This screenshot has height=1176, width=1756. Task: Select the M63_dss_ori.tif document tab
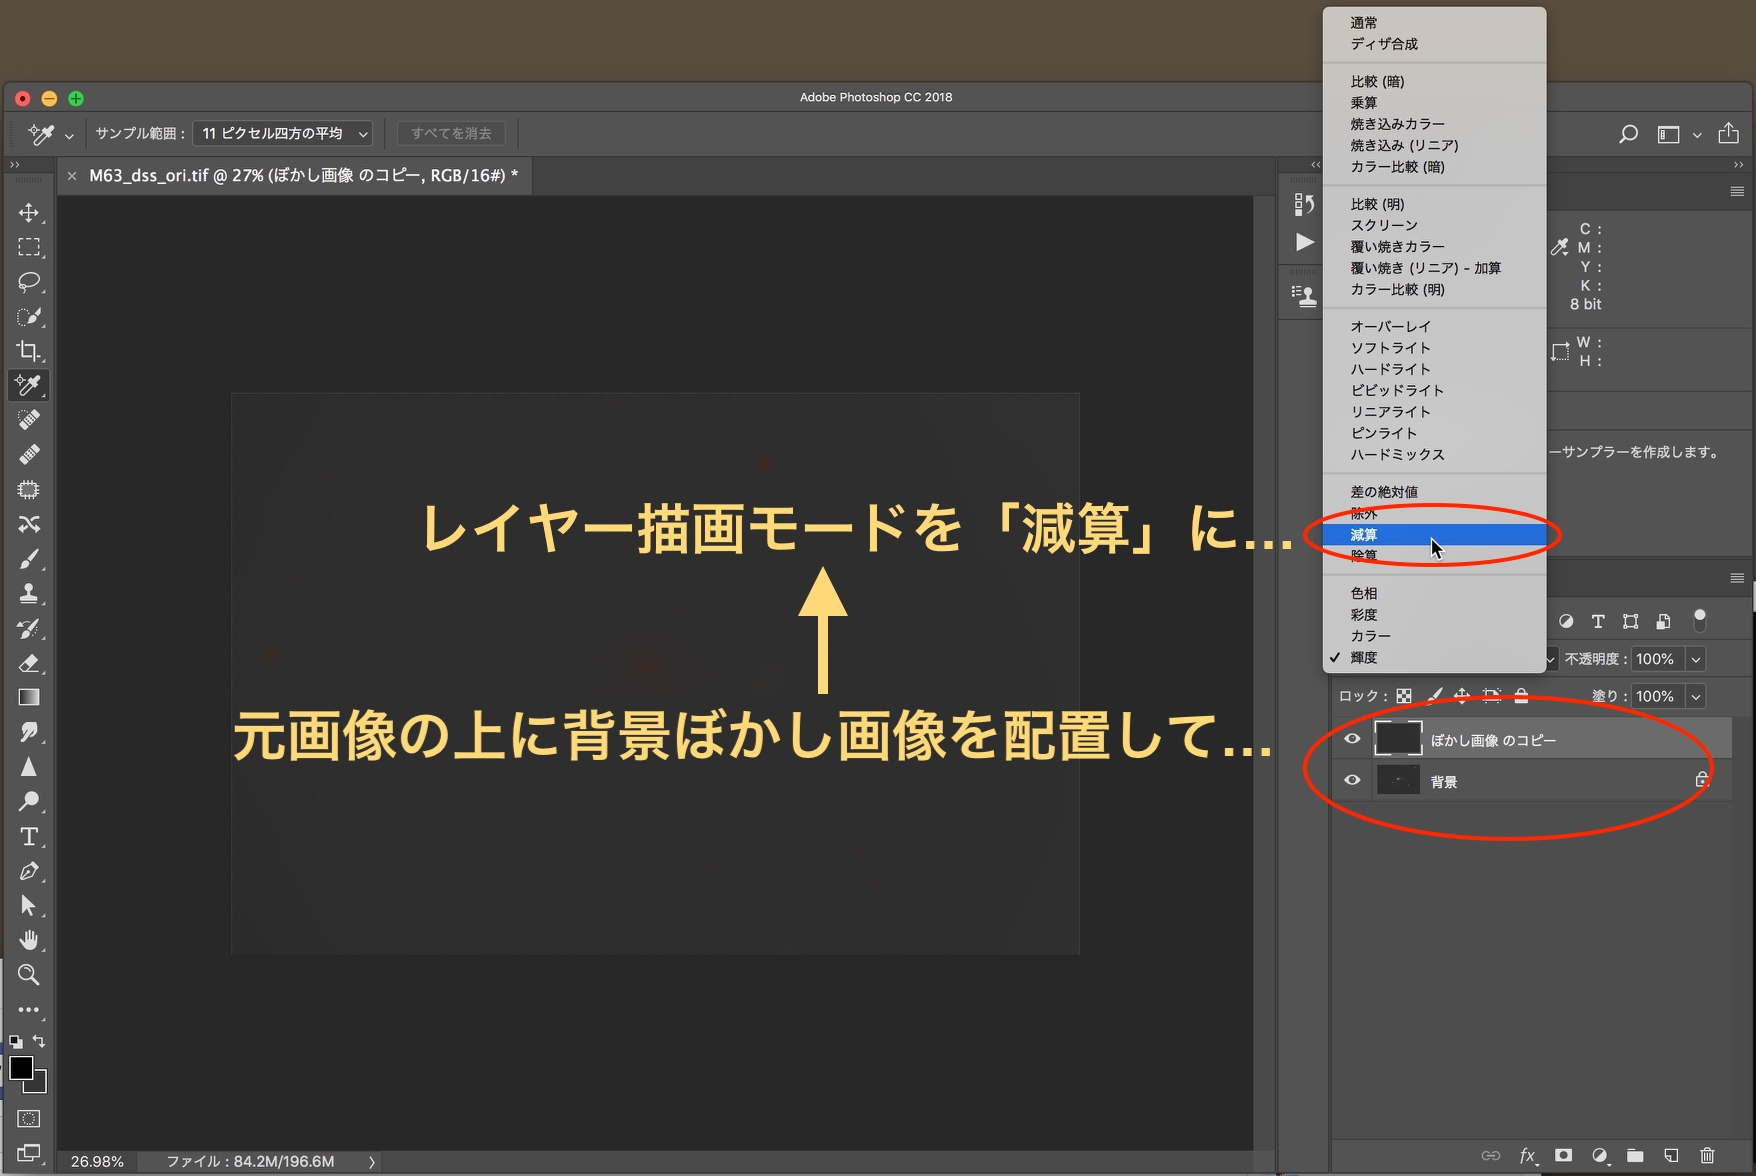point(303,175)
